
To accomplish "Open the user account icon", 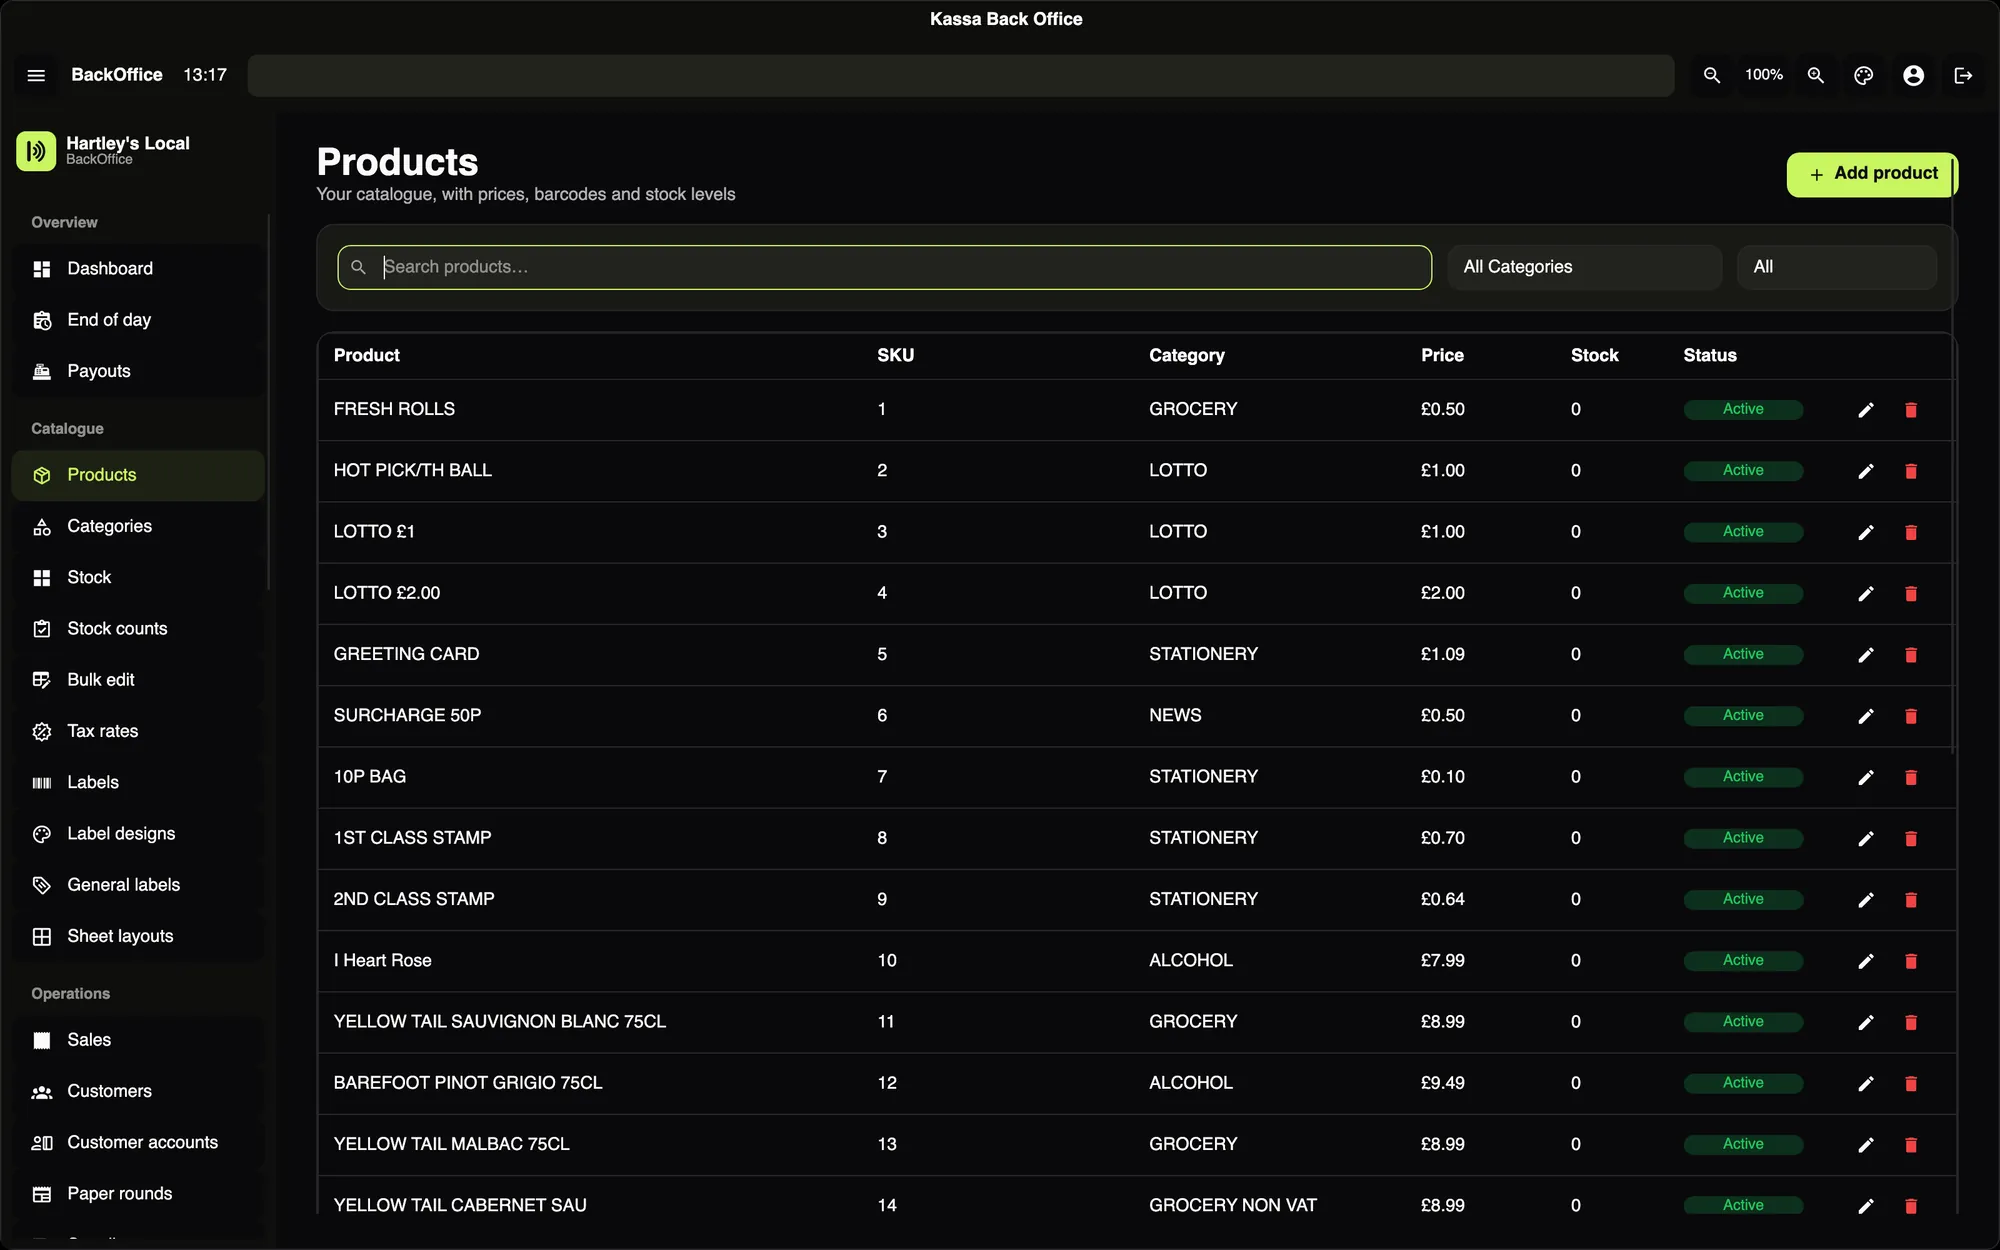I will tap(1914, 75).
